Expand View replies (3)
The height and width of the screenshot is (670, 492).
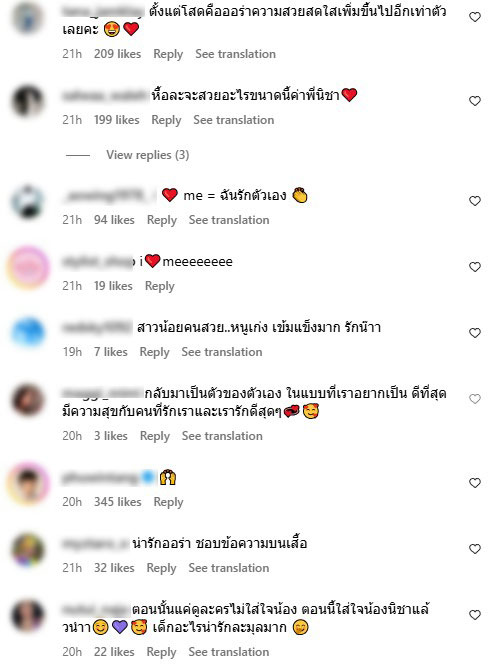tap(147, 155)
